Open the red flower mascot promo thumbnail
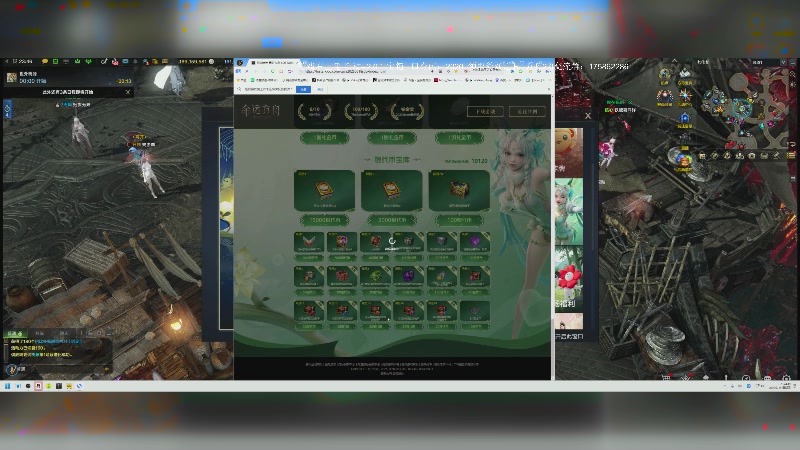 pyautogui.click(x=569, y=278)
